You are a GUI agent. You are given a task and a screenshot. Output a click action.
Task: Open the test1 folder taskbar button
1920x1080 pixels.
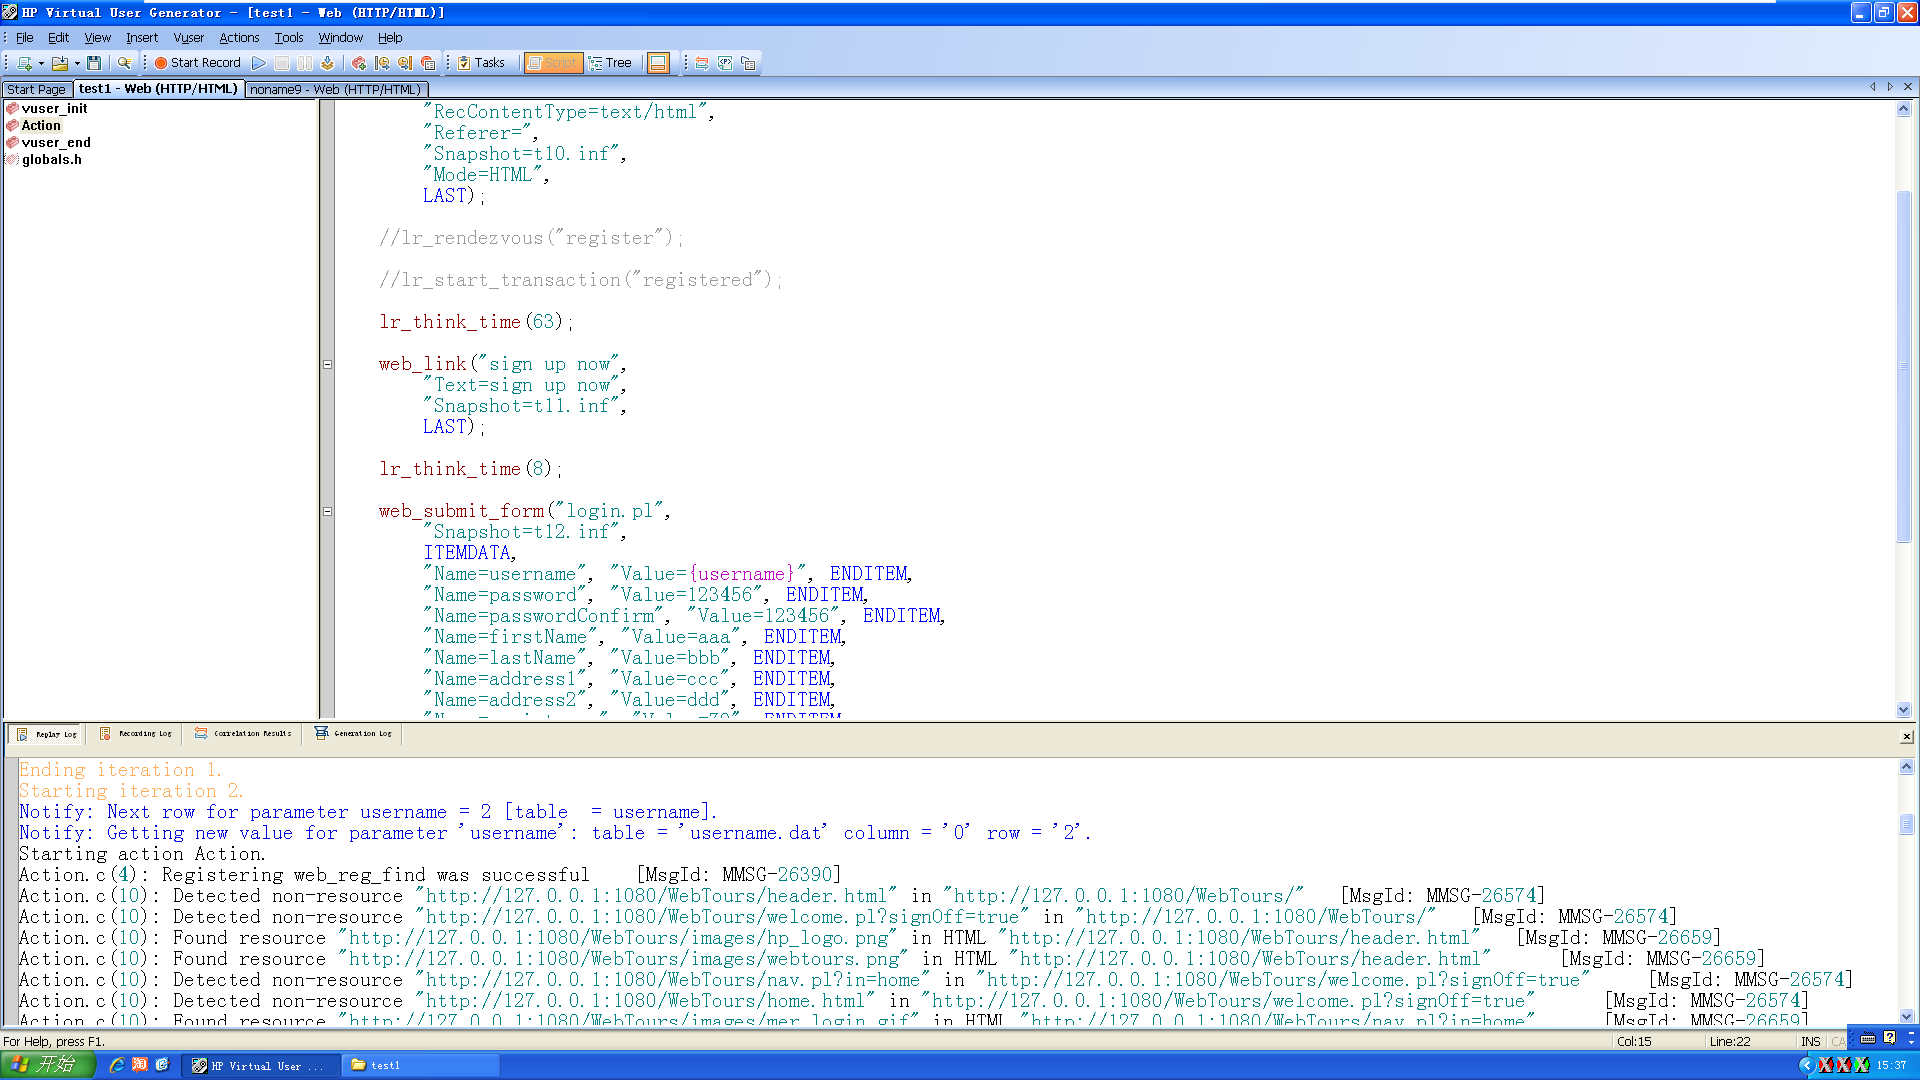421,1066
